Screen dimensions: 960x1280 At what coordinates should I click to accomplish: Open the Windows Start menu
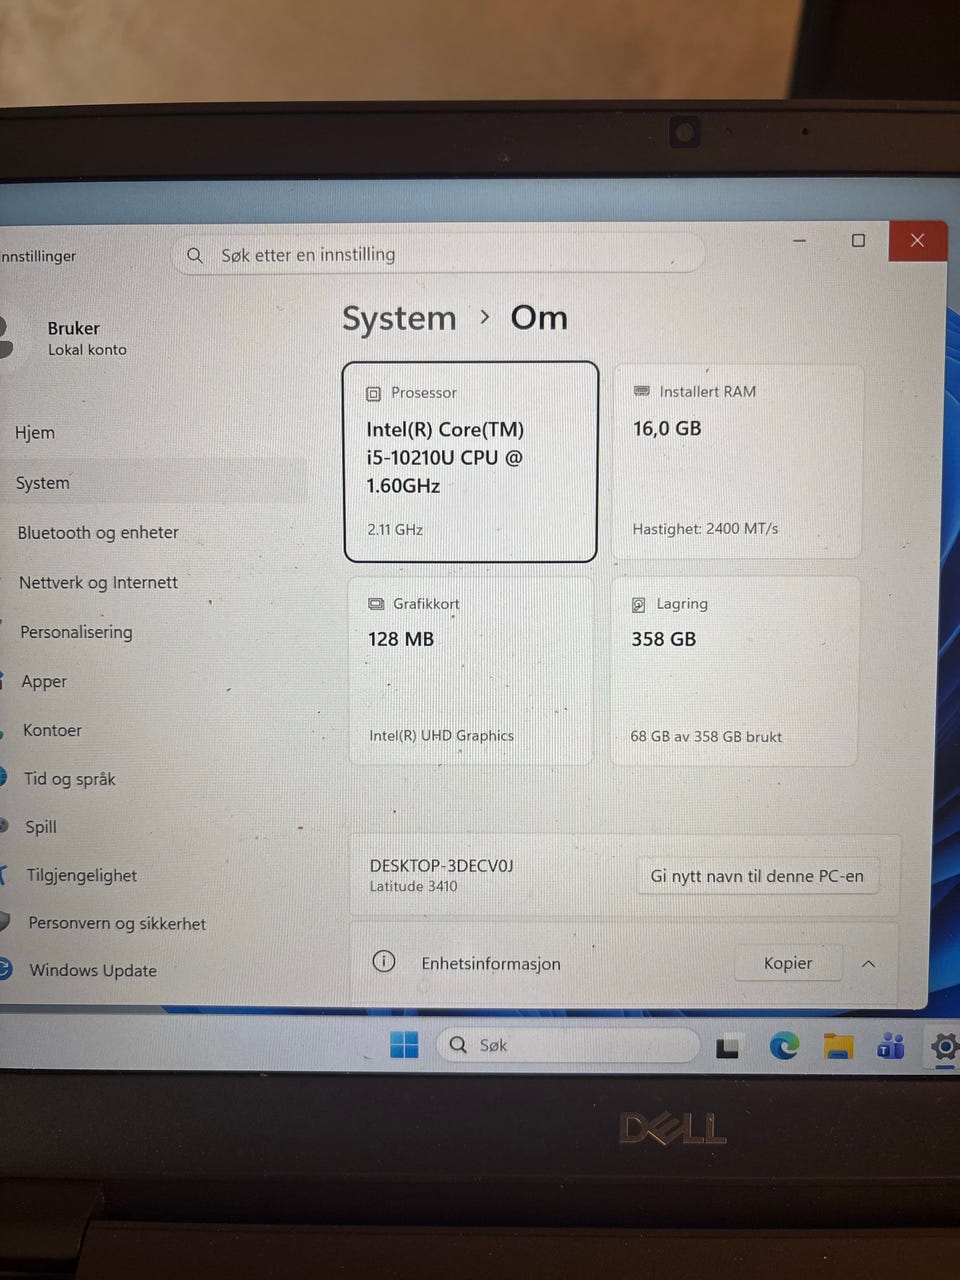(404, 1044)
